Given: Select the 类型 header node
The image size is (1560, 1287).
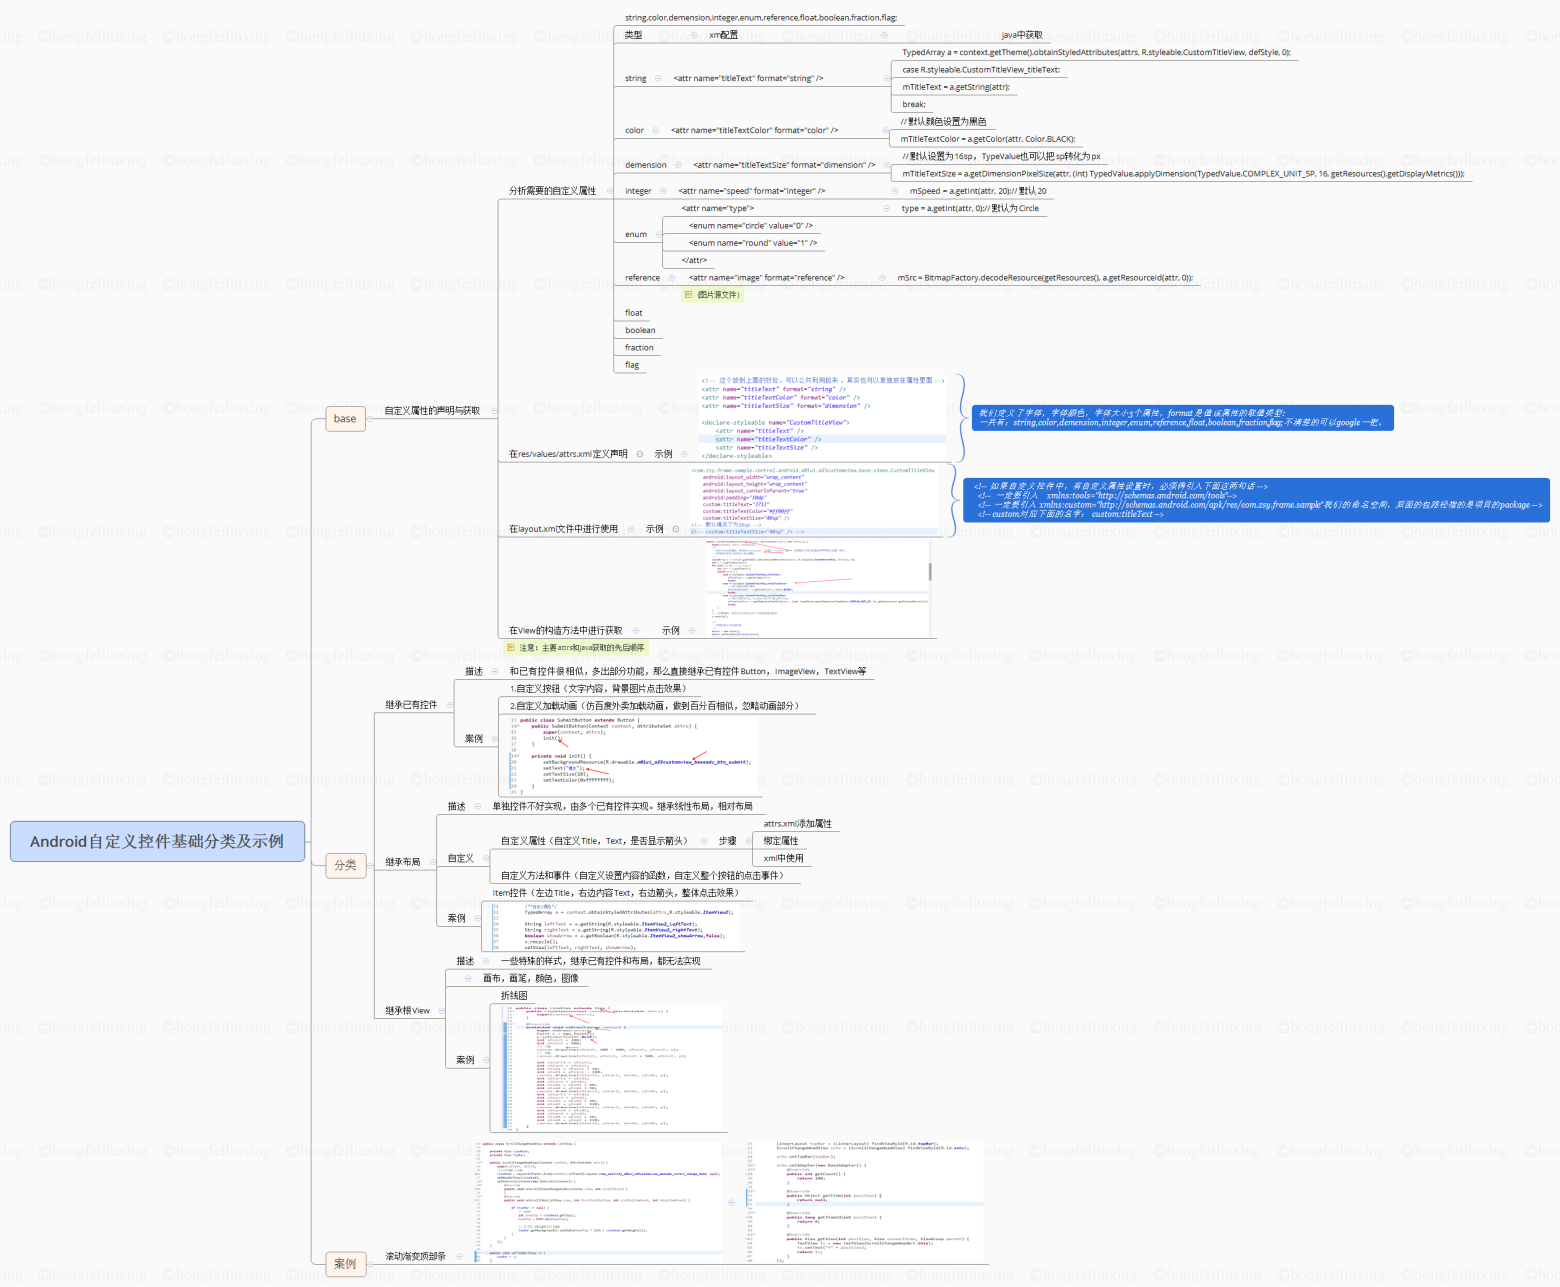Looking at the screenshot, I should point(633,35).
